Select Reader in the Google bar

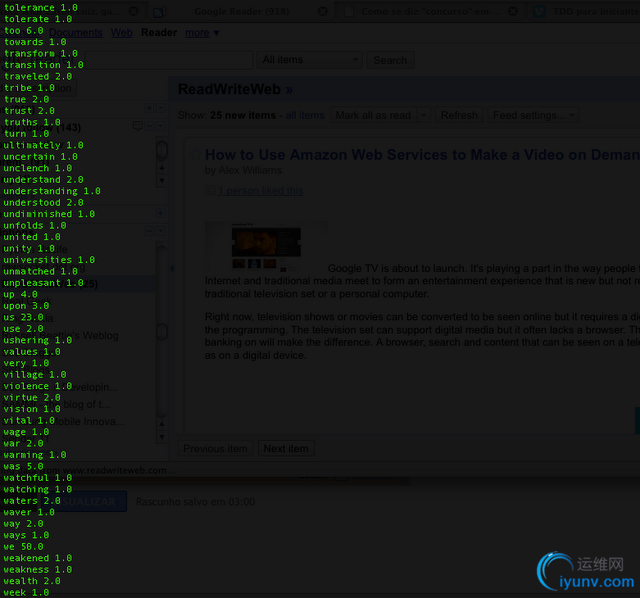tap(159, 33)
